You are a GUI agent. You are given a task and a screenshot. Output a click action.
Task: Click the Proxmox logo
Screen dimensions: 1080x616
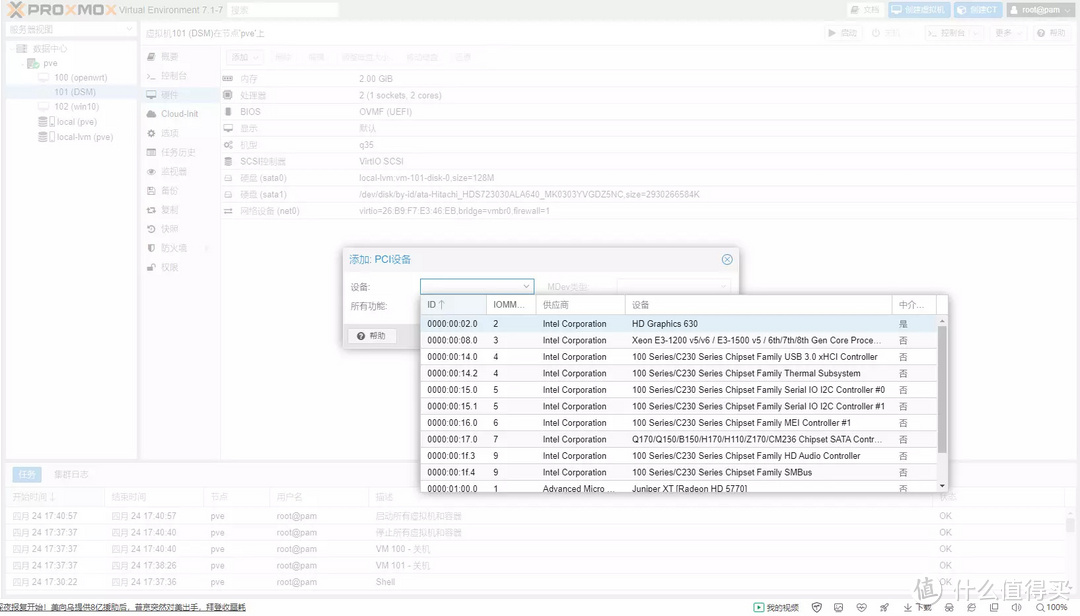pyautogui.click(x=62, y=10)
